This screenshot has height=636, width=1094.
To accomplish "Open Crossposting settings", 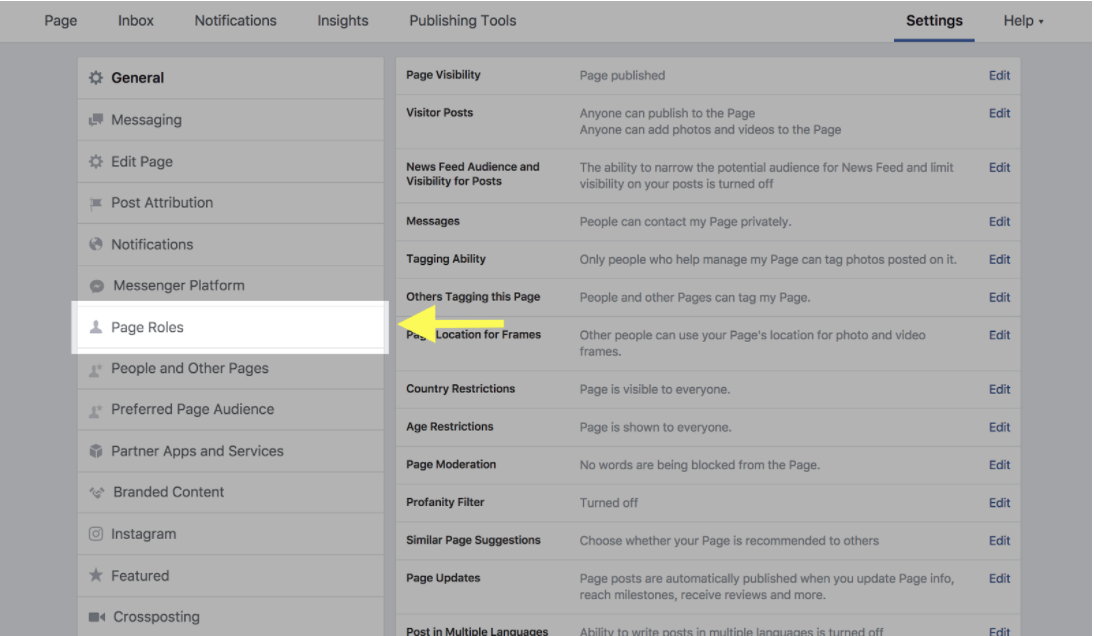I will click(231, 617).
